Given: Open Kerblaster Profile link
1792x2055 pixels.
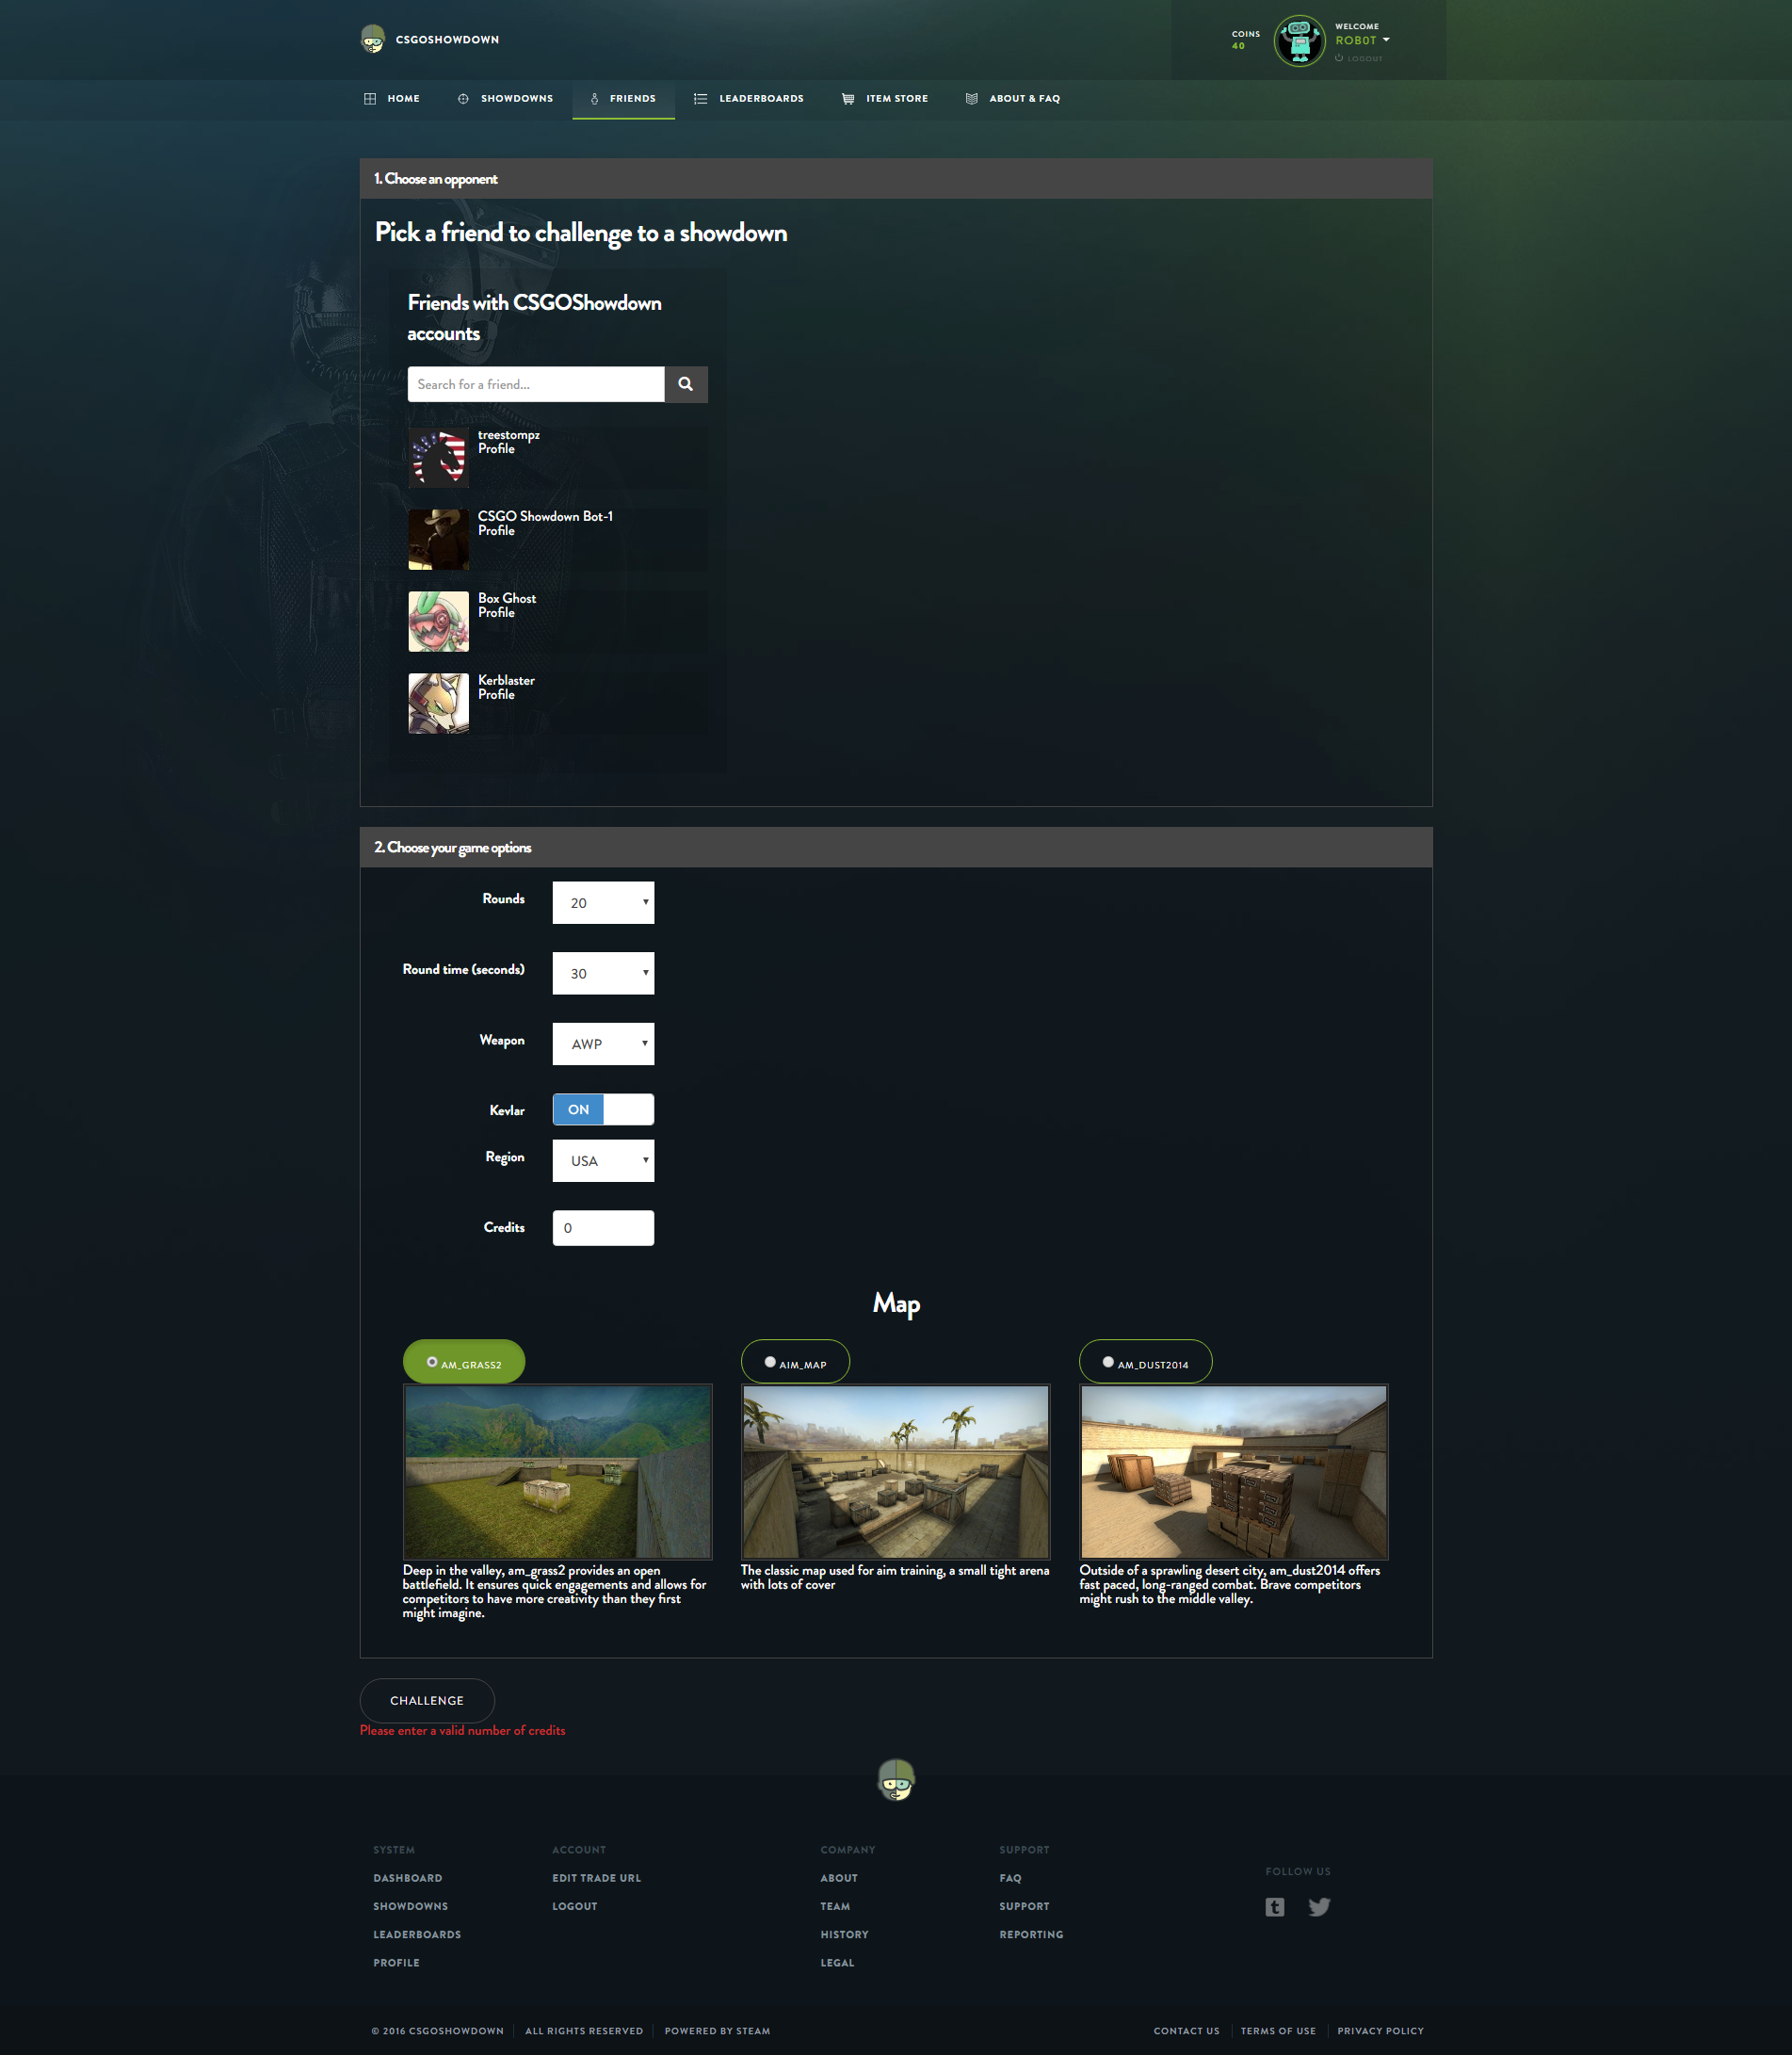Looking at the screenshot, I should coord(496,695).
